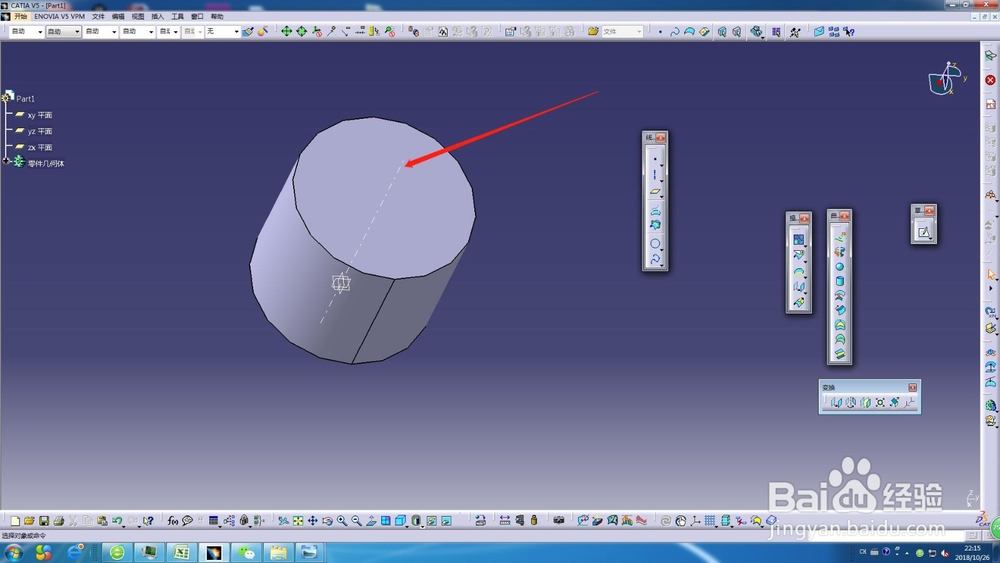Select the yz 平面 tree item
The width and height of the screenshot is (1000, 563).
tap(40, 131)
